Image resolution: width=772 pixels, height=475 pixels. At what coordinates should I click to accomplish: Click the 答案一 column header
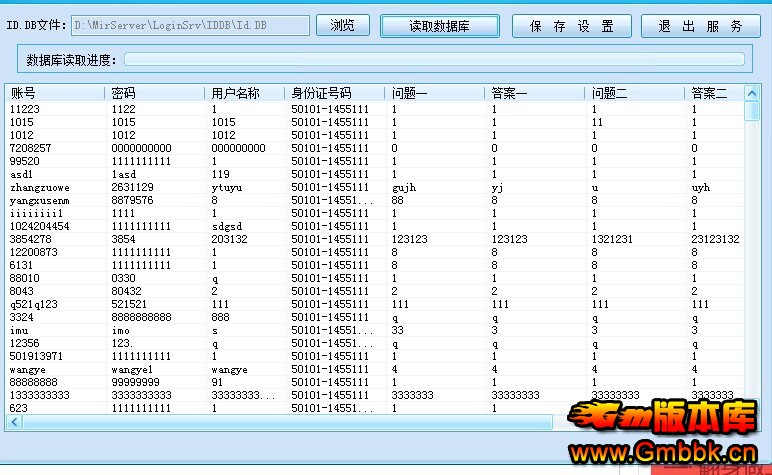pos(535,93)
